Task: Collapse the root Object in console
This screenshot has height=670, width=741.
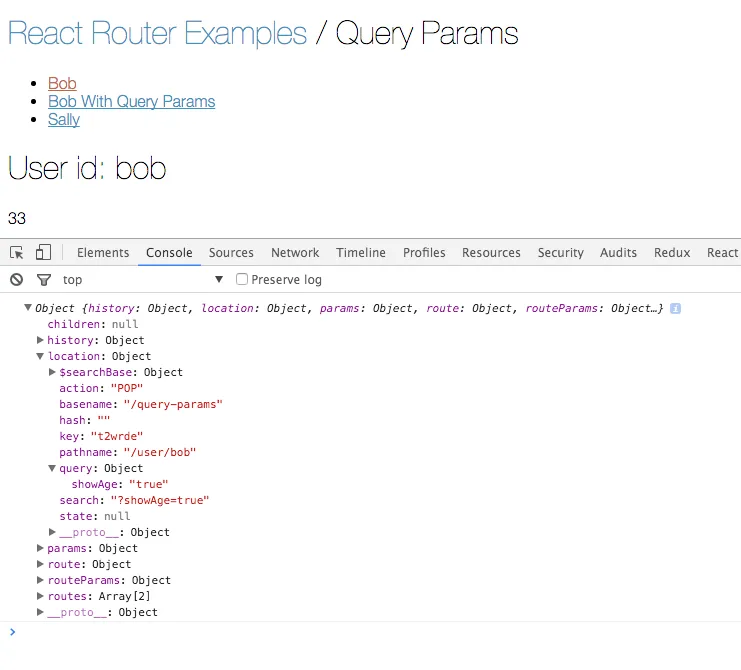Action: click(28, 309)
